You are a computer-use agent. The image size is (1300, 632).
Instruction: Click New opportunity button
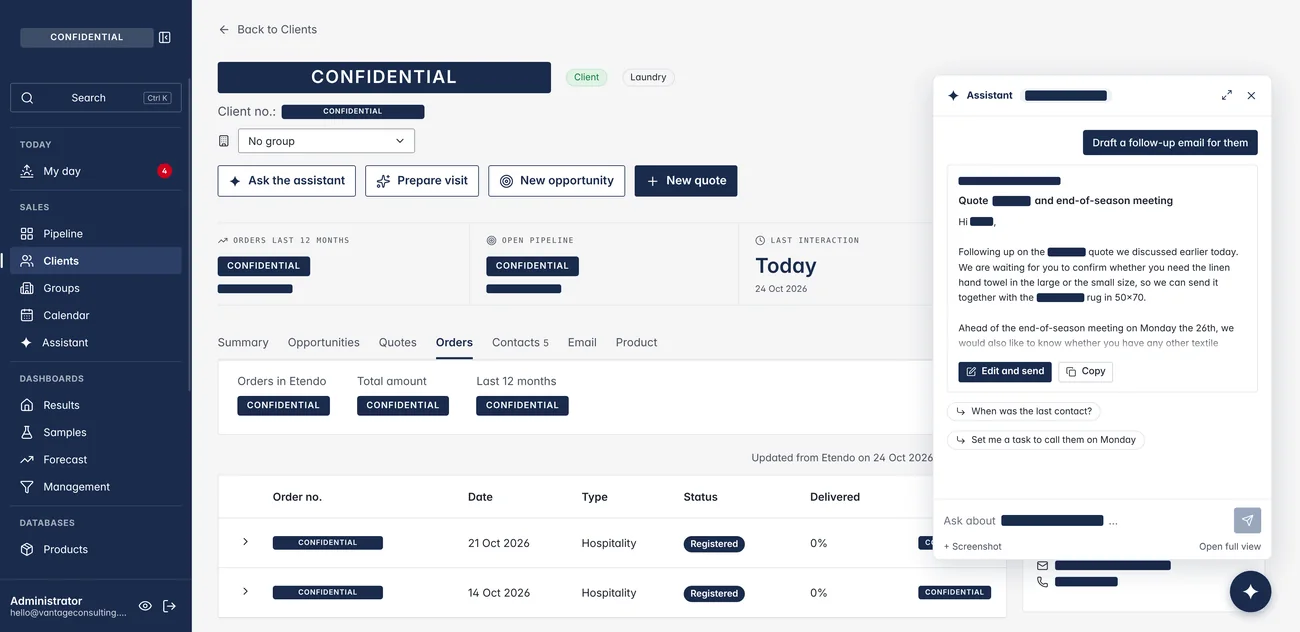point(557,181)
